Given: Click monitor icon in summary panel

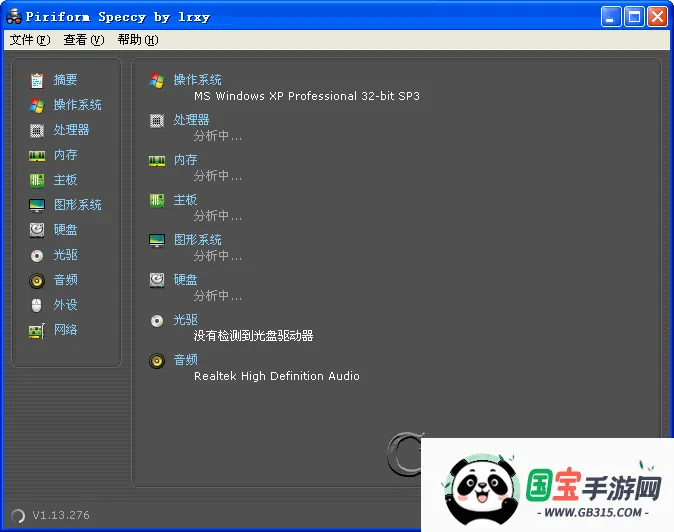Looking at the screenshot, I should pos(157,240).
